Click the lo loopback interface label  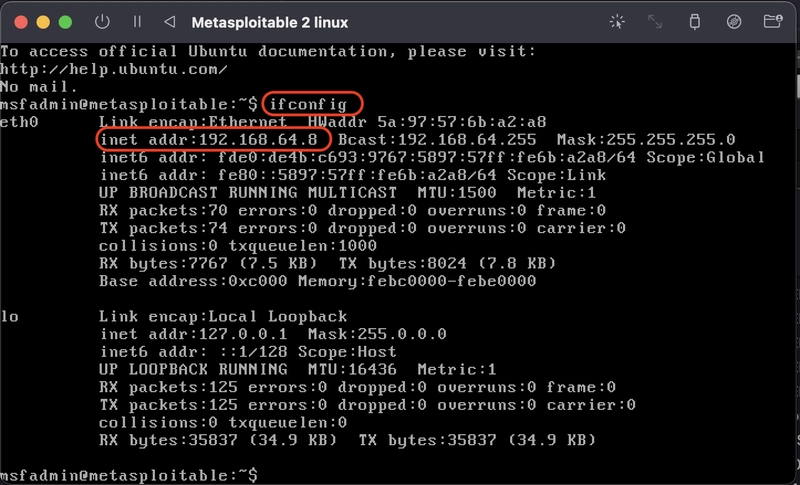coord(10,316)
